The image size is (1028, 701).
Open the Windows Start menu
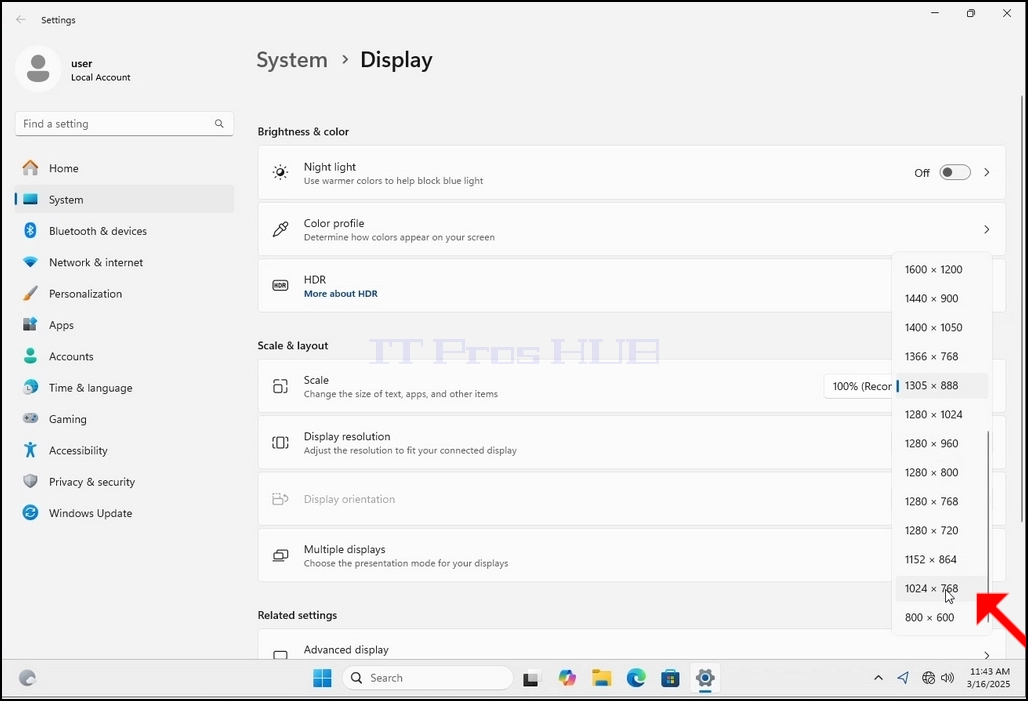(322, 678)
